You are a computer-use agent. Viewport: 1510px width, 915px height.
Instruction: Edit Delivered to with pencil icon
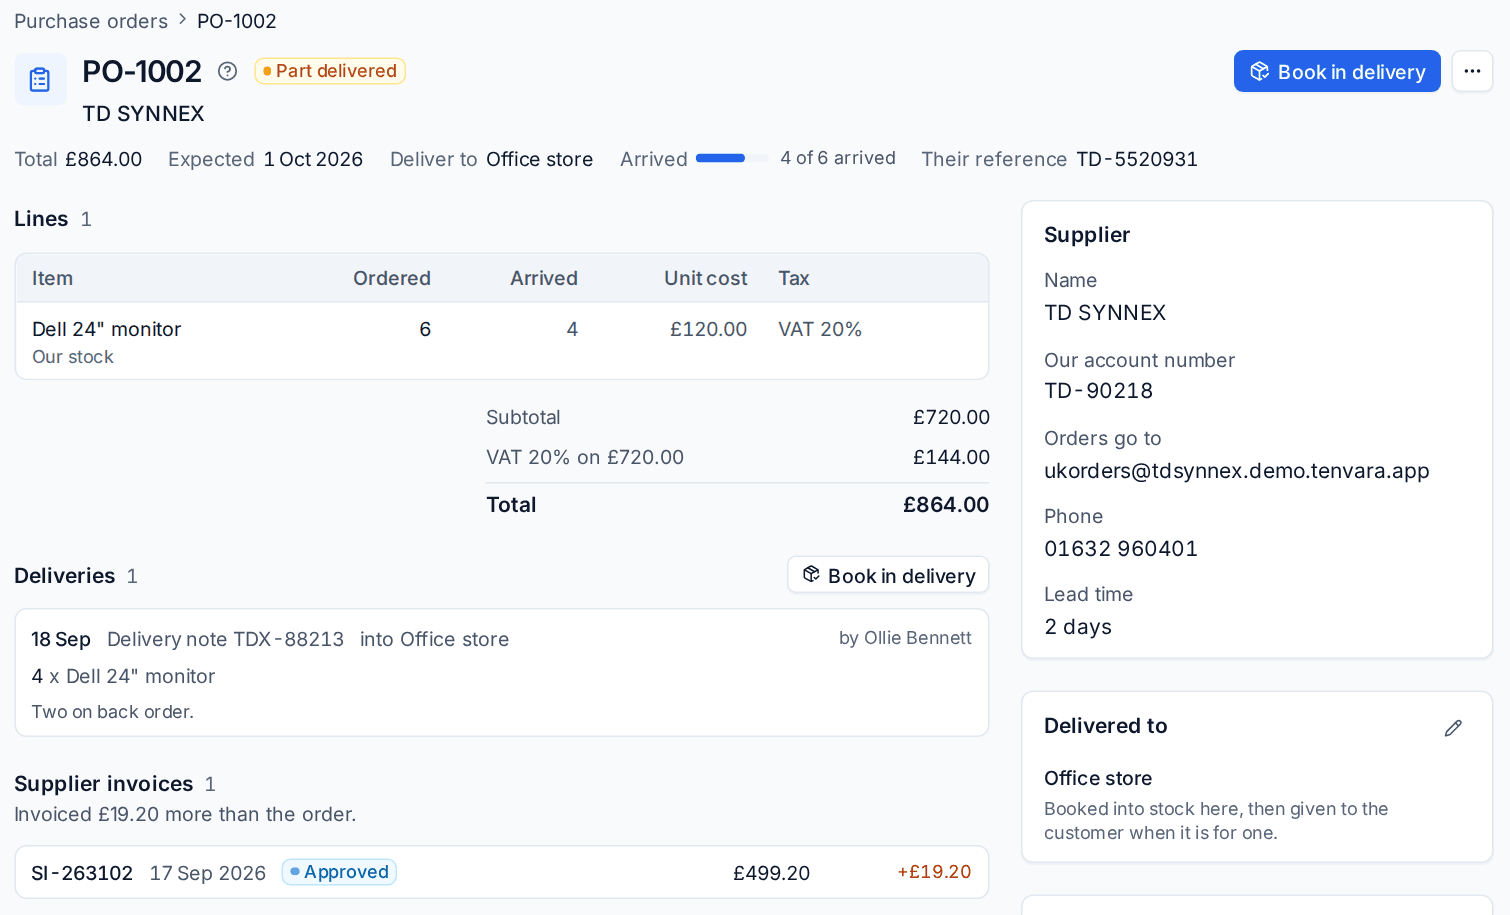1453,728
